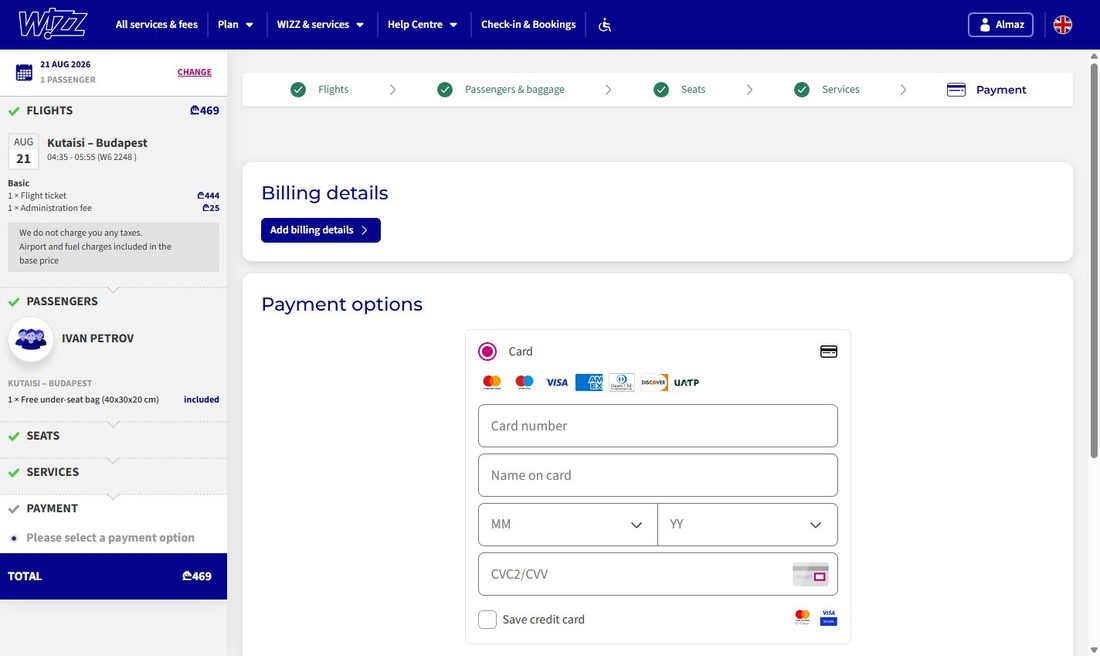Click the sidebar FLIGHTS green checkmark
The width and height of the screenshot is (1100, 656).
pos(13,111)
